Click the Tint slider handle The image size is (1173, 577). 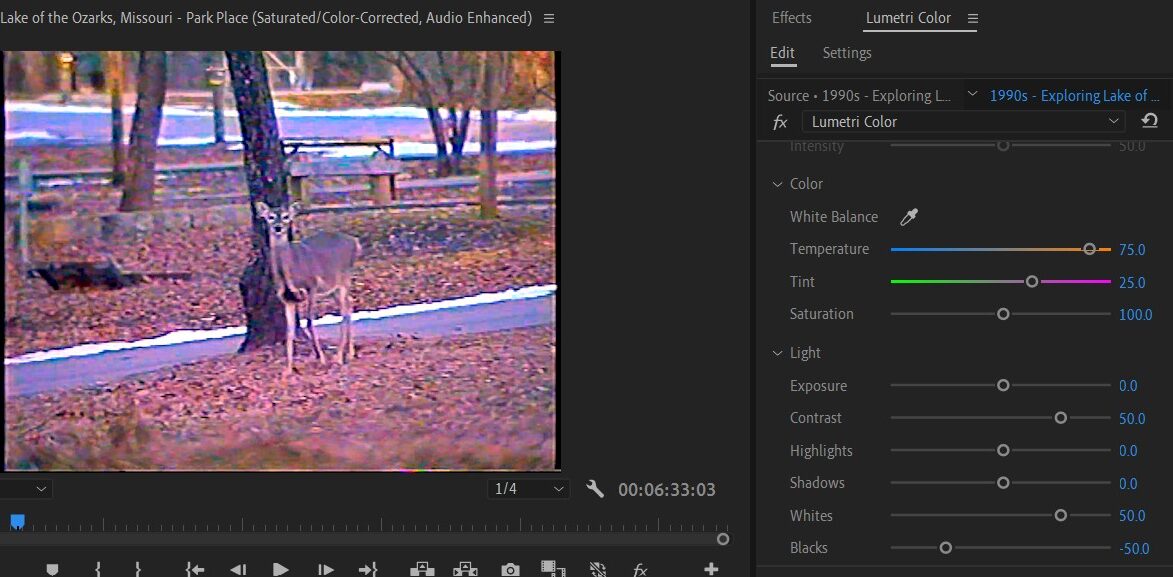1032,282
